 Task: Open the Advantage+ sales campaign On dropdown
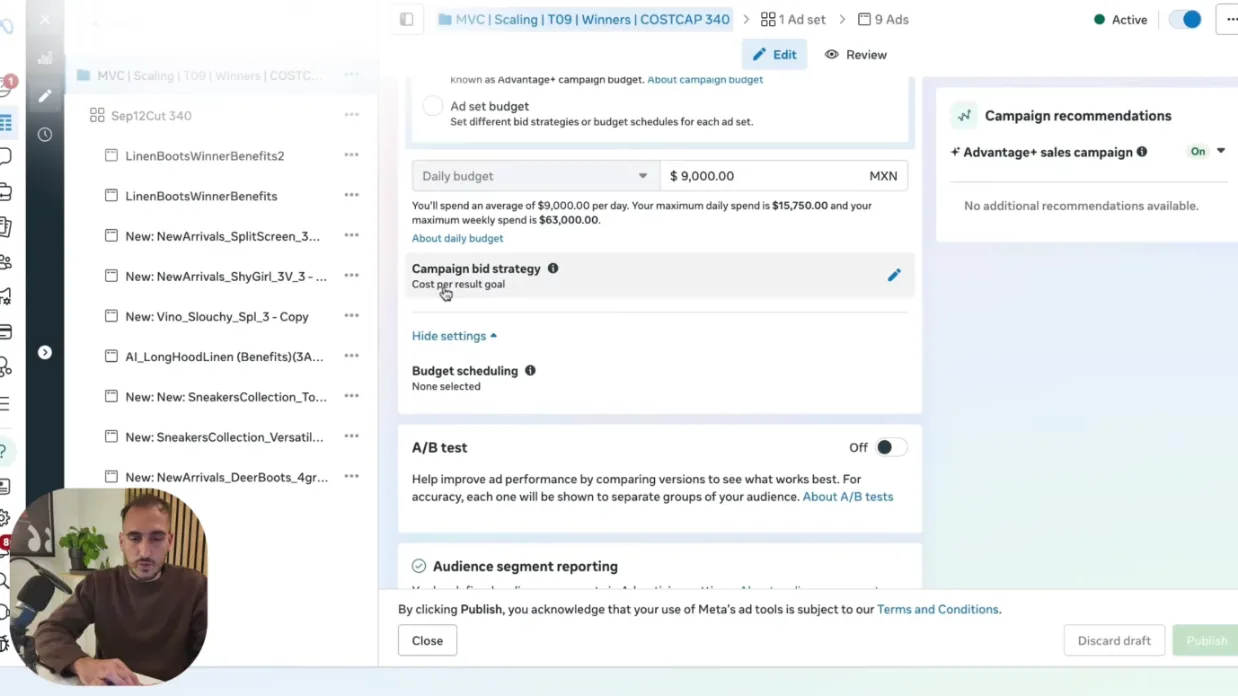1206,151
